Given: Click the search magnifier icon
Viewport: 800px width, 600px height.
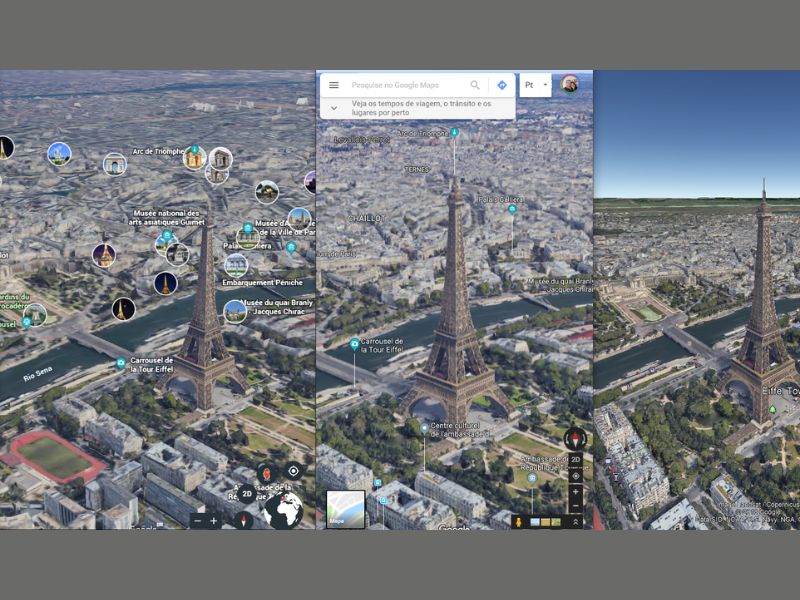Looking at the screenshot, I should [475, 85].
